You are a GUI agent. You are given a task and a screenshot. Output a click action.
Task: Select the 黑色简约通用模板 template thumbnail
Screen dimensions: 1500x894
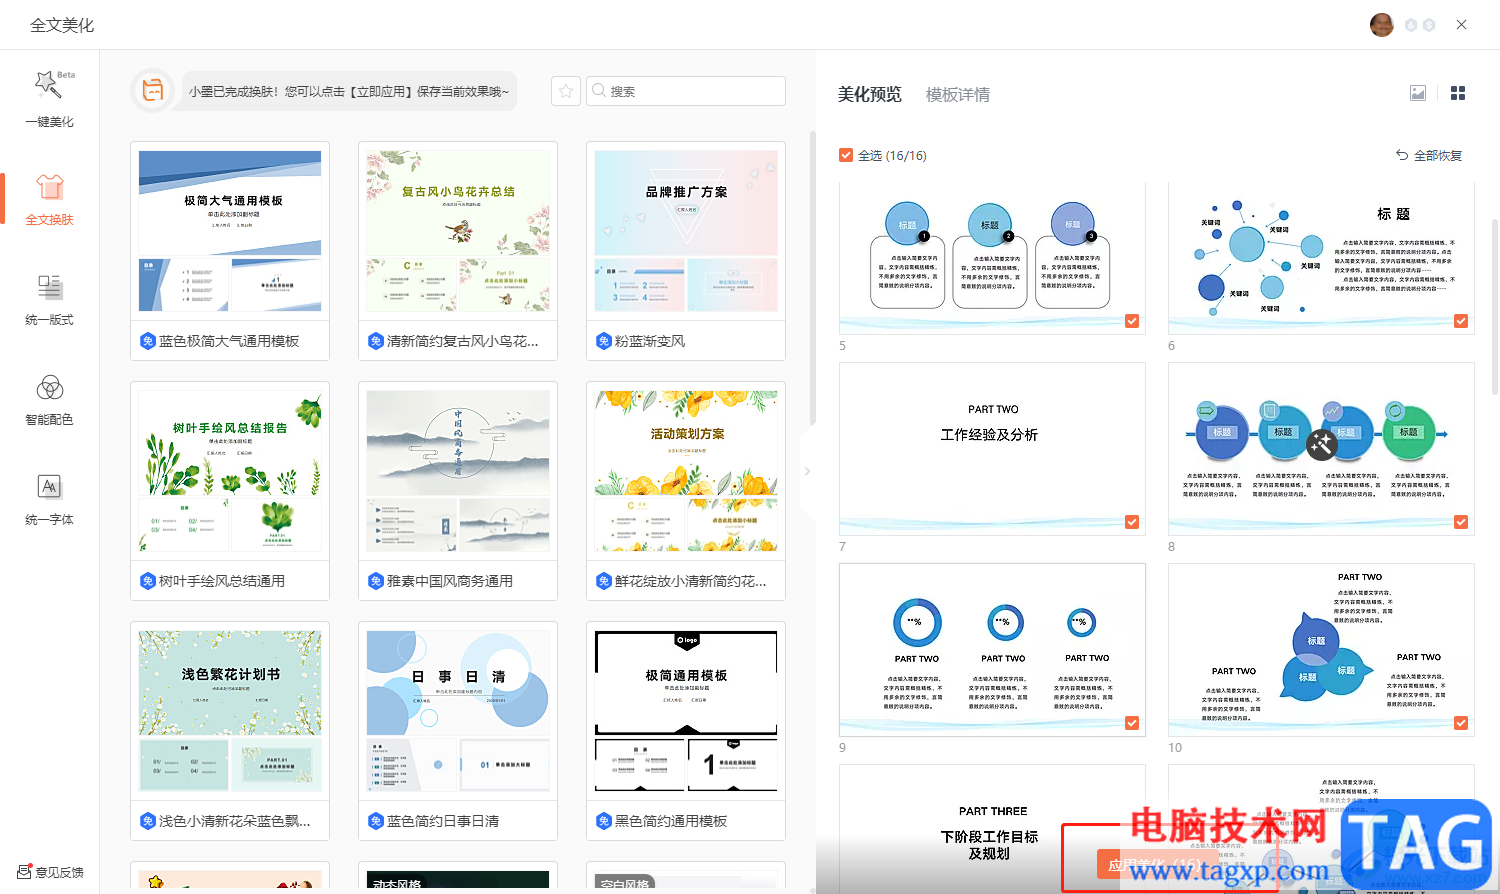coord(686,711)
